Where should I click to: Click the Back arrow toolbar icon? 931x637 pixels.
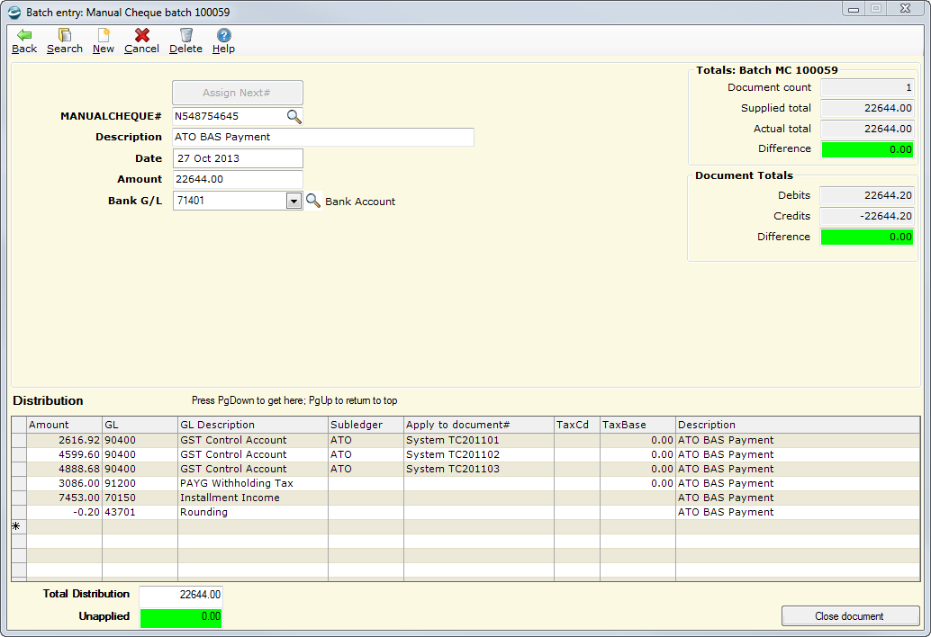pos(24,36)
